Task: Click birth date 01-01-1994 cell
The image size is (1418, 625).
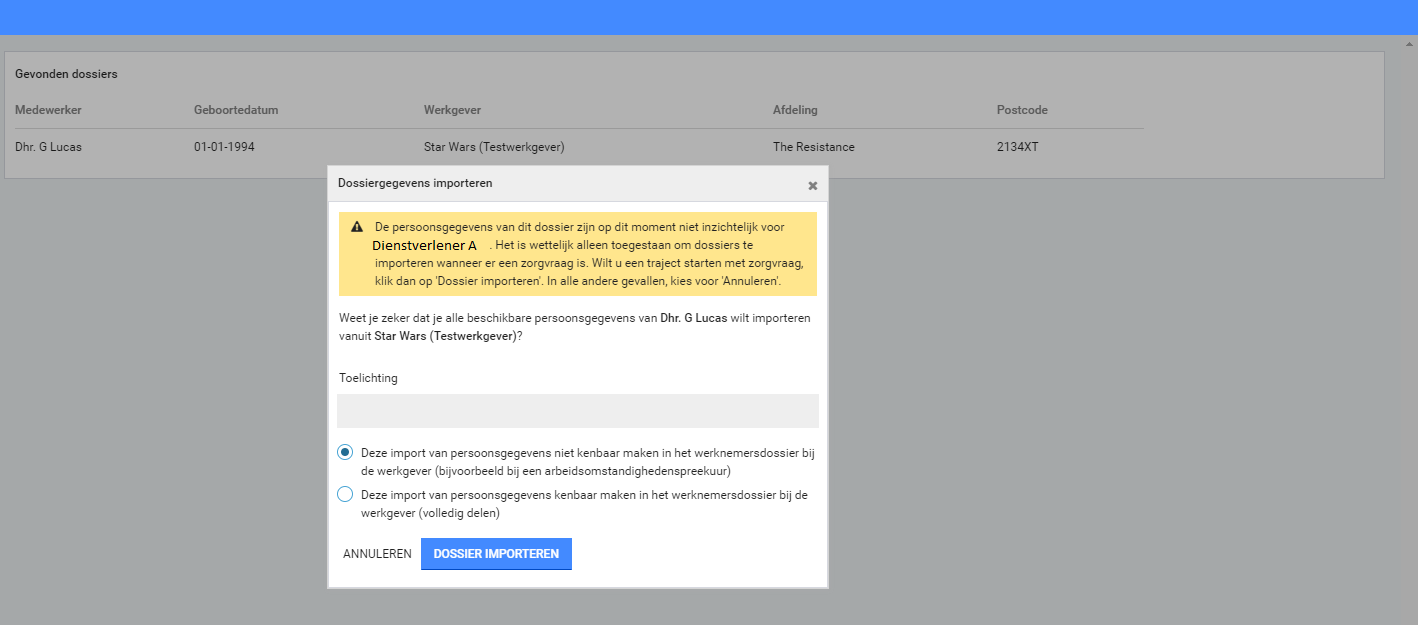Action: tap(224, 147)
